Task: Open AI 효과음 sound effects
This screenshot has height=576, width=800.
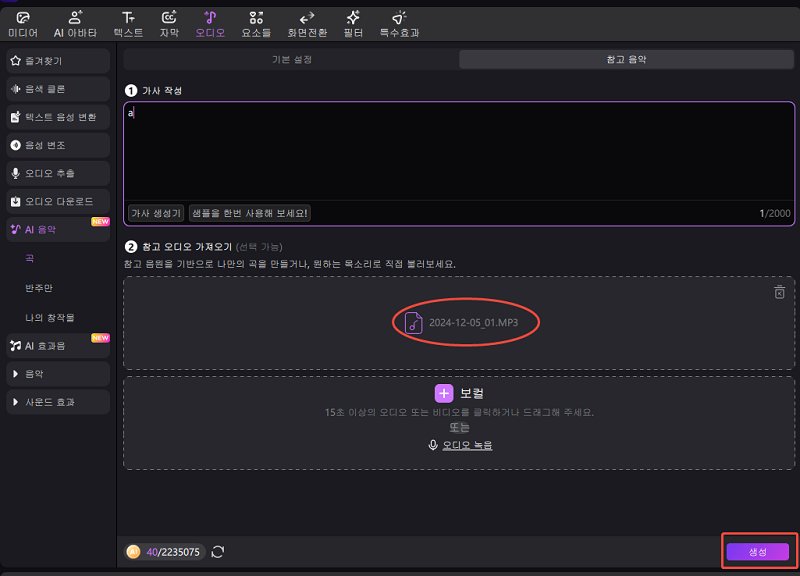Action: coord(58,345)
